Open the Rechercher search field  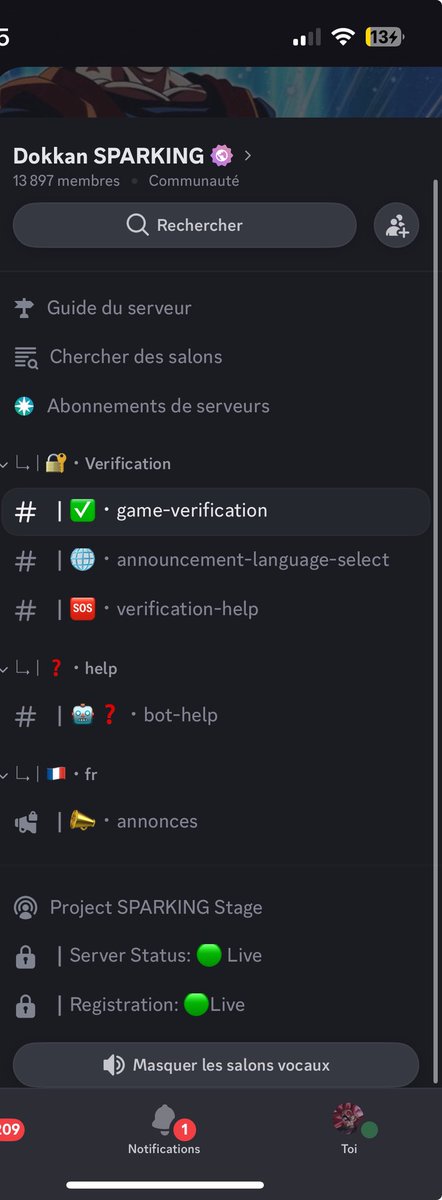[x=185, y=225]
